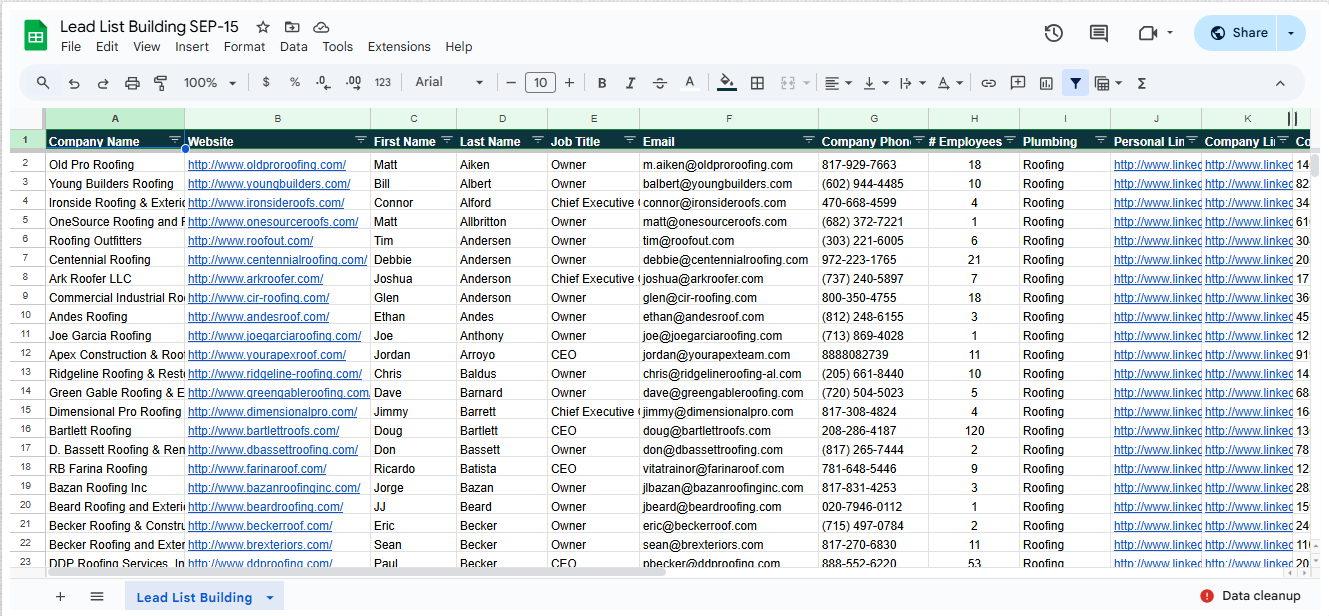Viewport: 1329px width, 616px height.
Task: Open the Insert menu
Action: click(192, 47)
